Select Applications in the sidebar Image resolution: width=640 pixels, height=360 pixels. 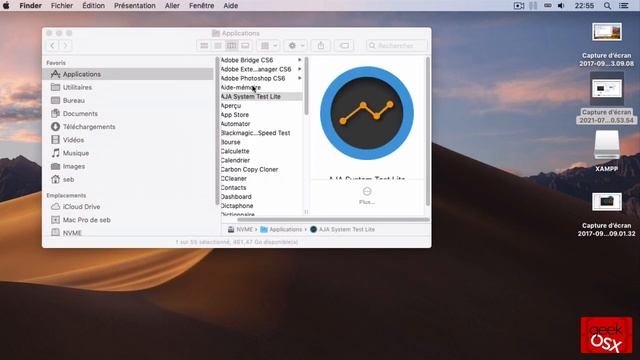[x=128, y=74]
